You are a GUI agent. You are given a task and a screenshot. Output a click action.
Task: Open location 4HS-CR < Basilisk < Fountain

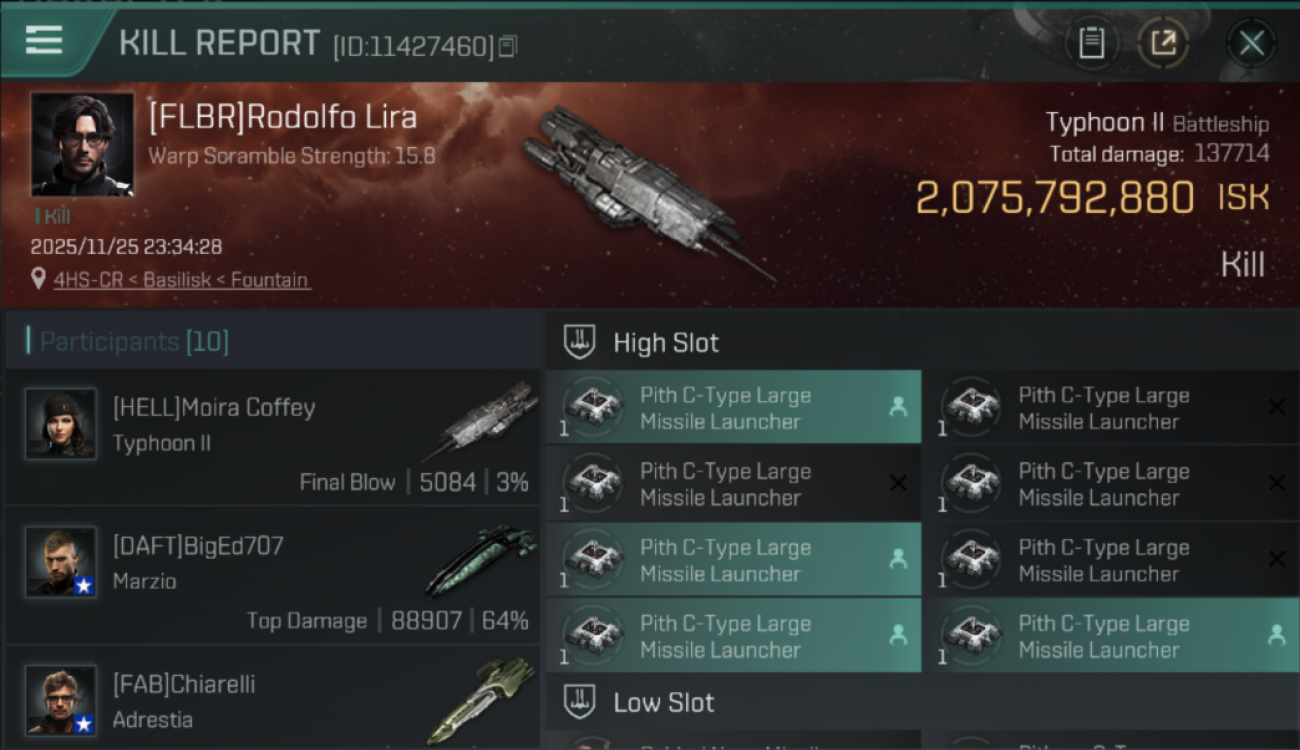click(x=181, y=280)
